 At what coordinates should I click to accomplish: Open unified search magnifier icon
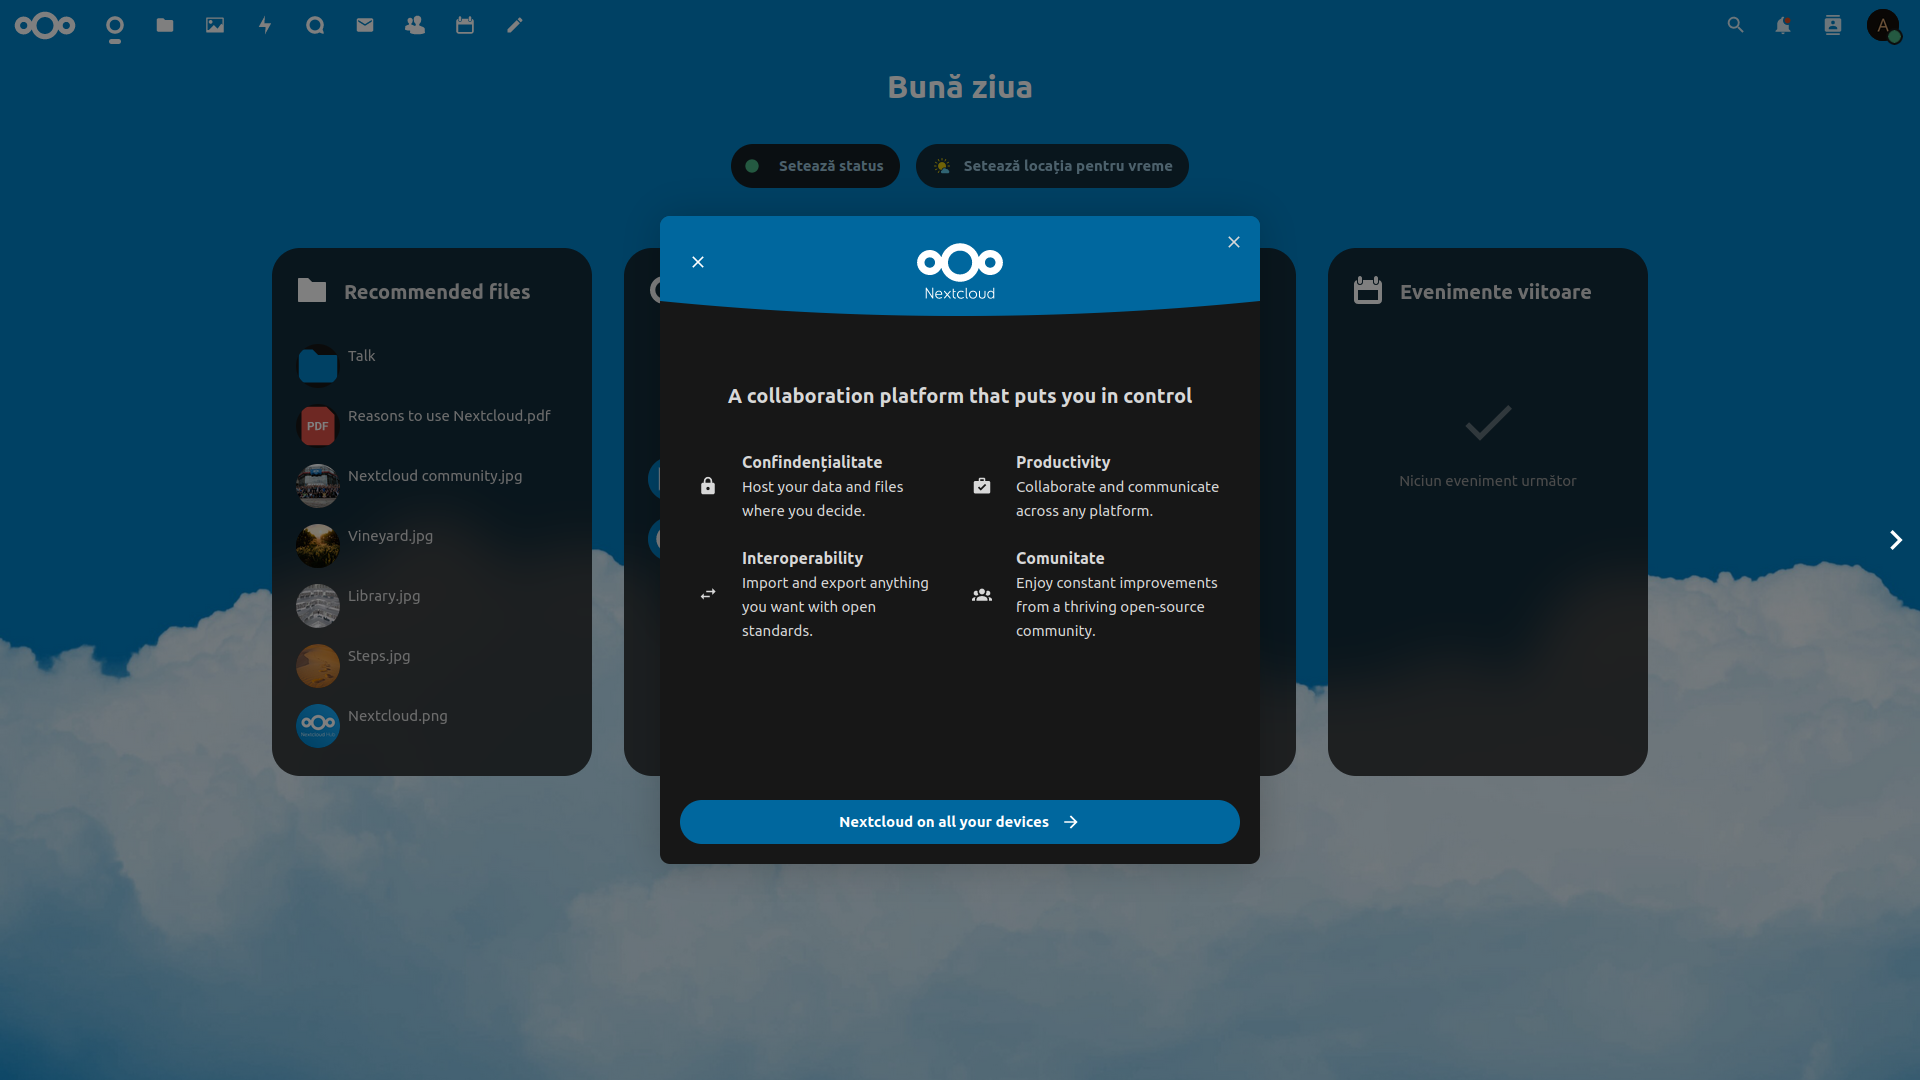coord(1735,25)
